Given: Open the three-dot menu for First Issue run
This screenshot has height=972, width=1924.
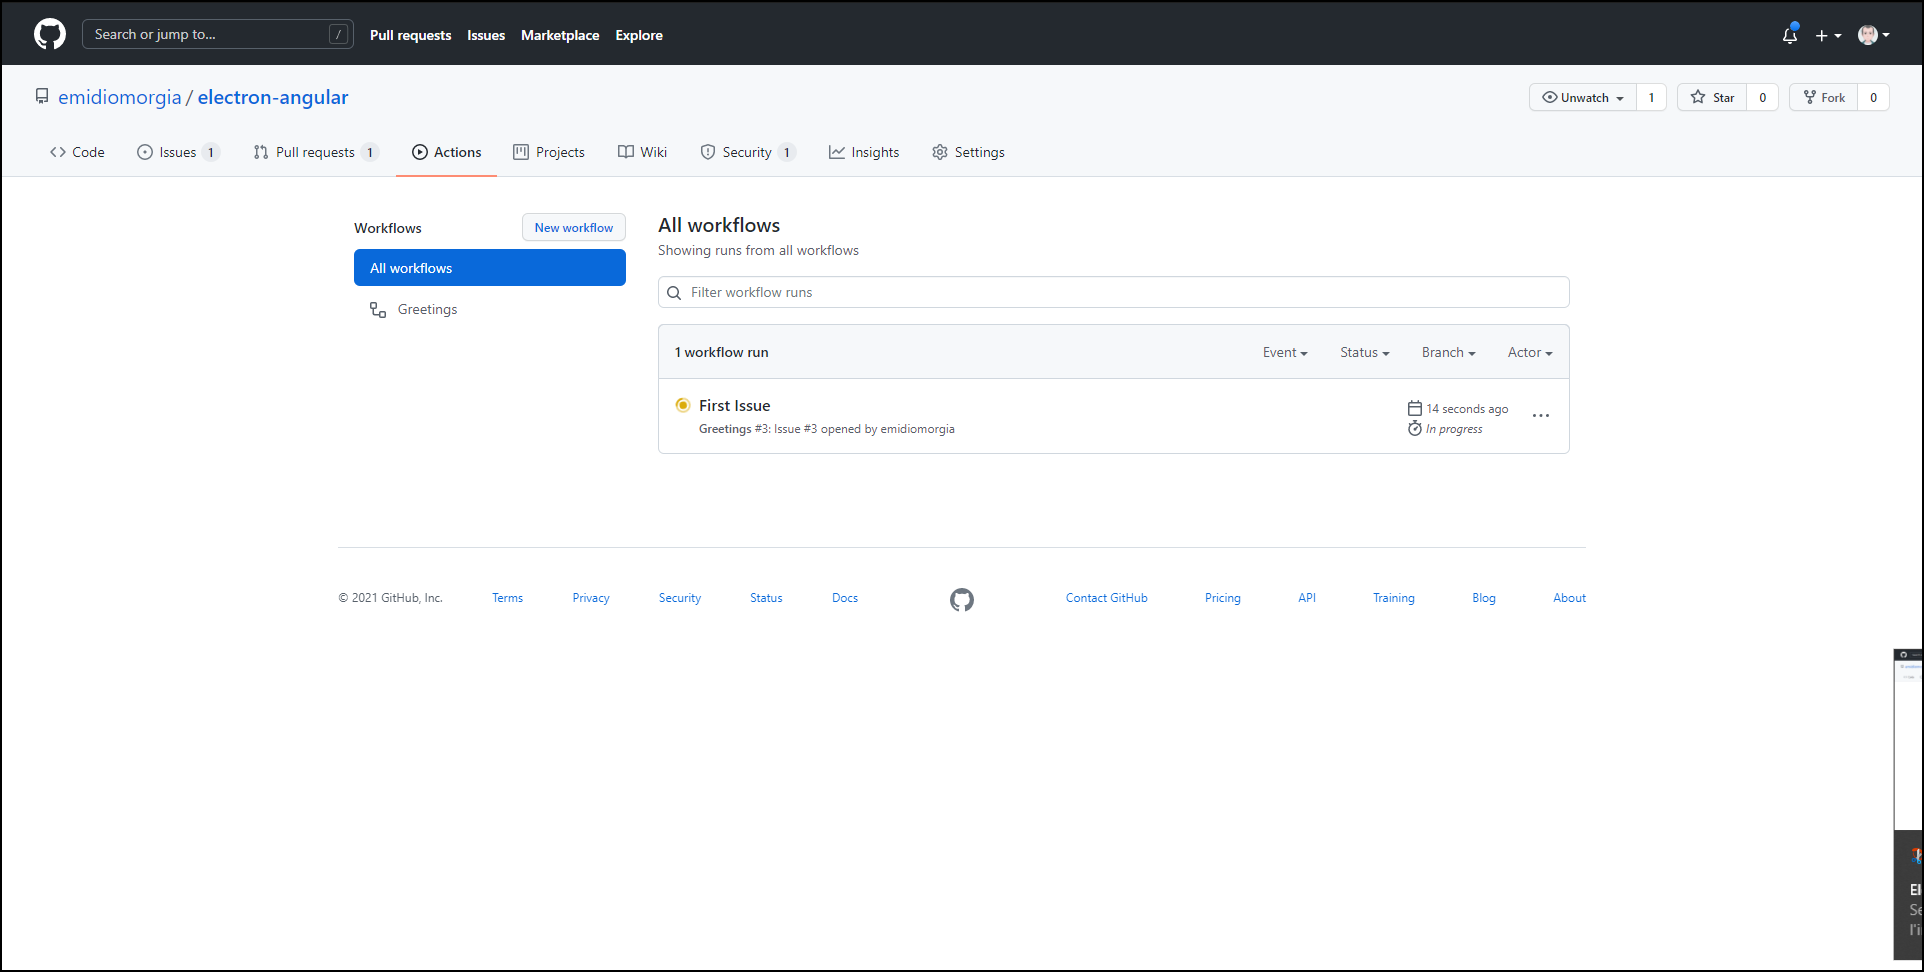Looking at the screenshot, I should pos(1540,416).
